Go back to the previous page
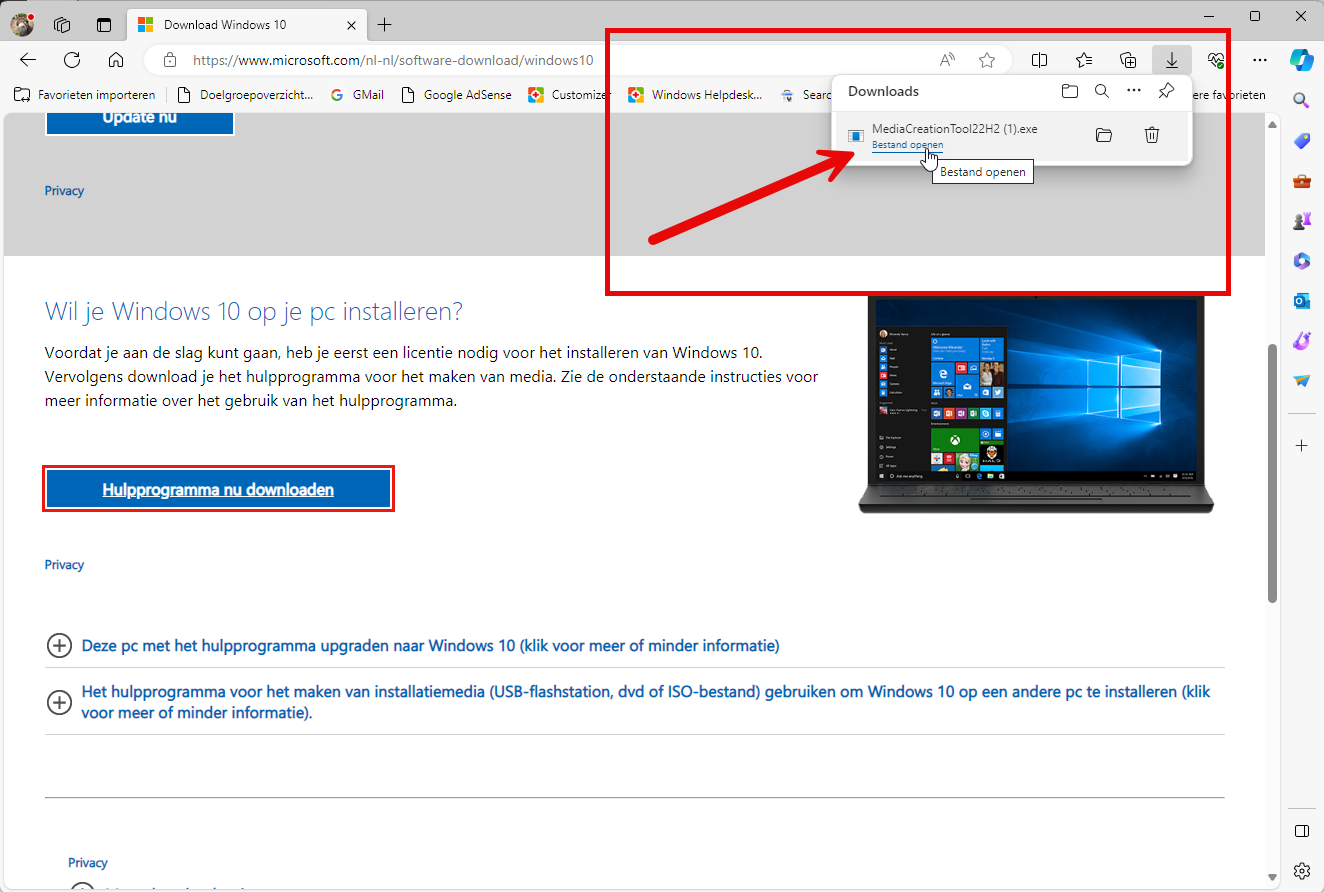Viewport: 1324px width, 892px height. (28, 60)
